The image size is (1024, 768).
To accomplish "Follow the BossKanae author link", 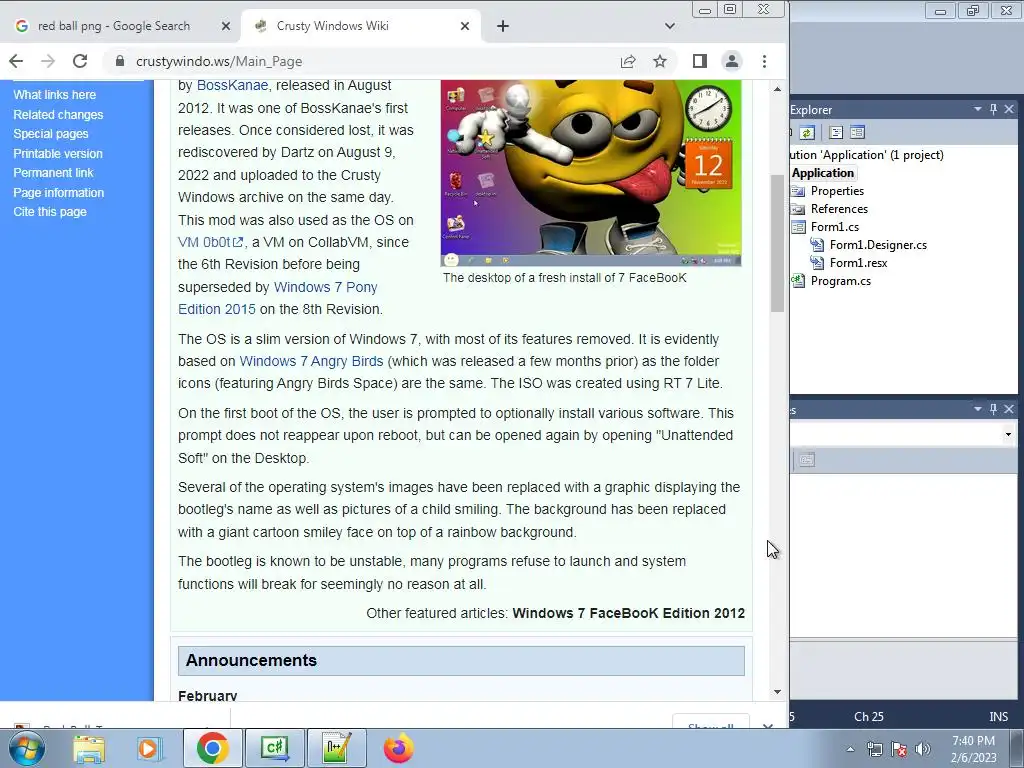I will pos(232,86).
